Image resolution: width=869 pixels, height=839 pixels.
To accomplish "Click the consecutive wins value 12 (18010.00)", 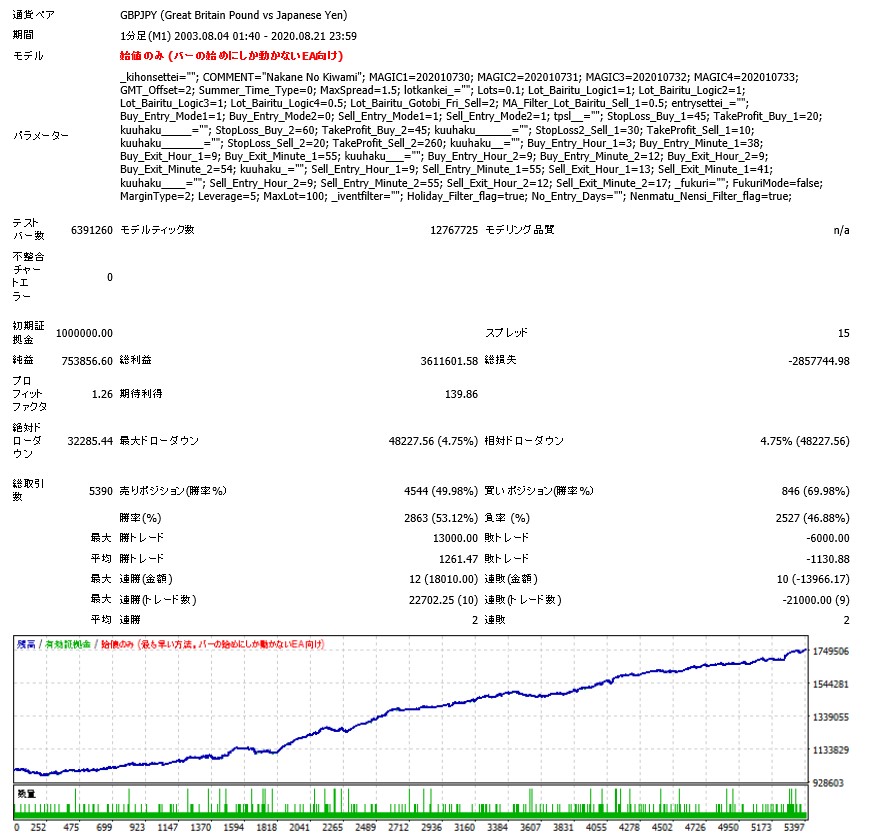I will [443, 579].
